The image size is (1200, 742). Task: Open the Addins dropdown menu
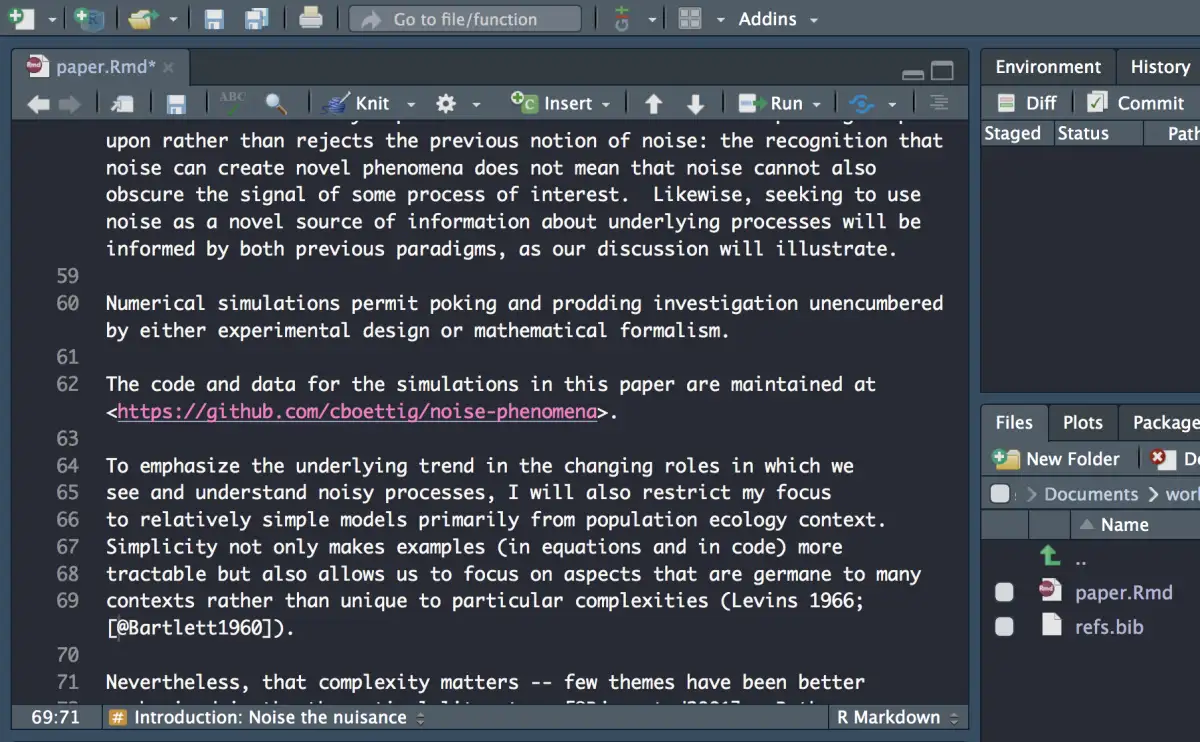point(778,19)
